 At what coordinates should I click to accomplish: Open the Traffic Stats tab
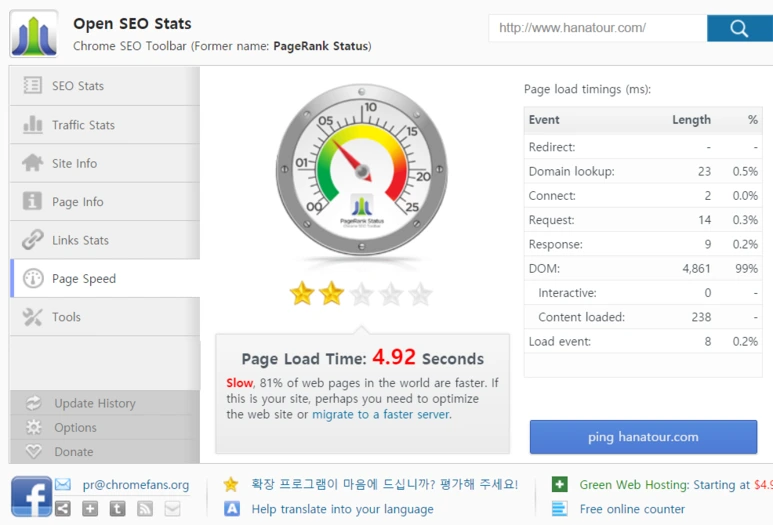[105, 125]
